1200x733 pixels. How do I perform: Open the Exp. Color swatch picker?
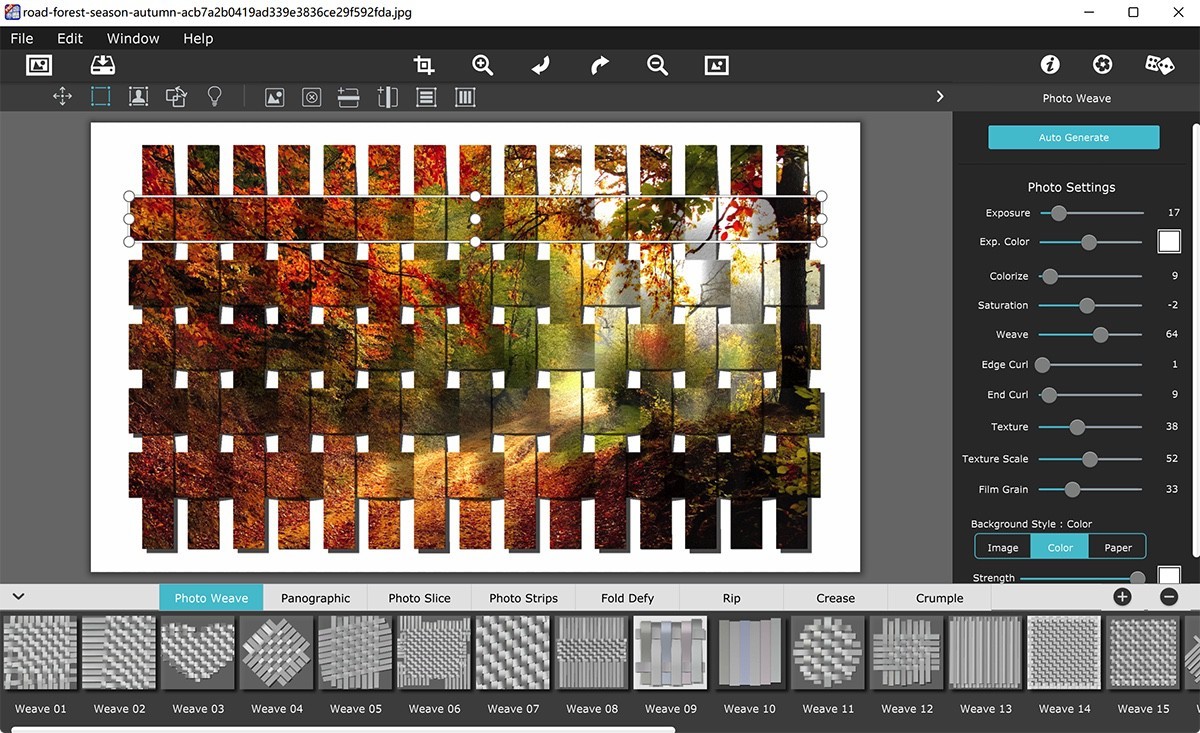tap(1168, 241)
